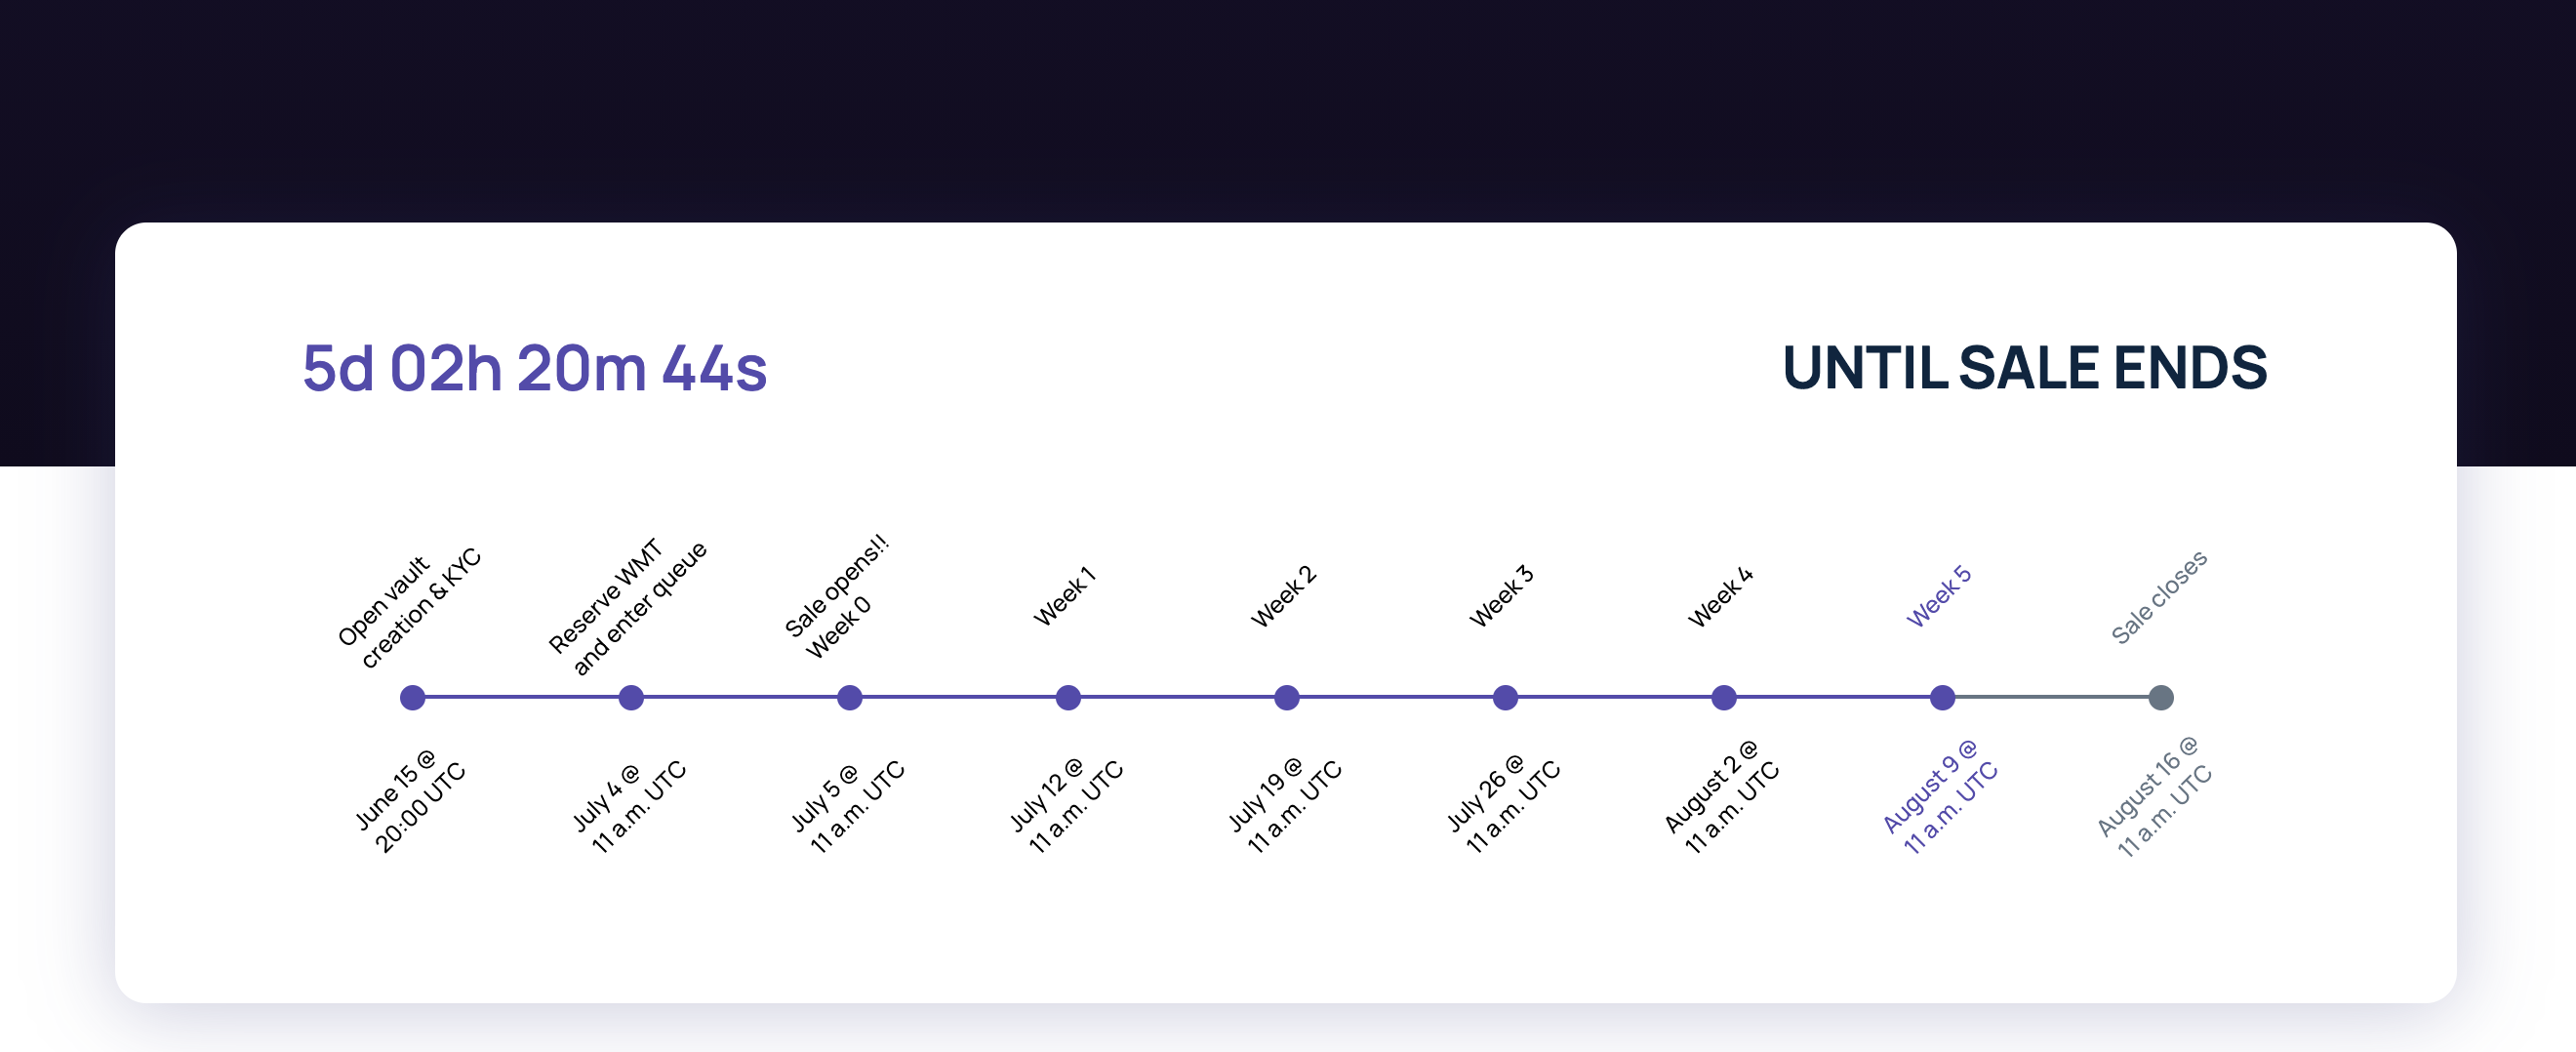Select the July 4 timeline marker
The height and width of the screenshot is (1052, 2576).
pyautogui.click(x=631, y=697)
